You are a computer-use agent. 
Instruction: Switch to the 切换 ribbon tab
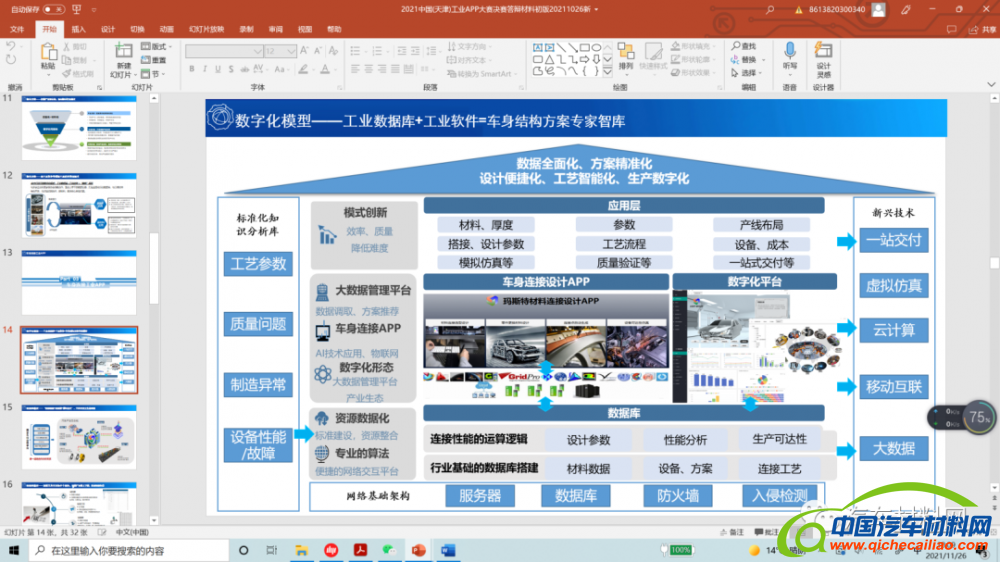pos(137,29)
